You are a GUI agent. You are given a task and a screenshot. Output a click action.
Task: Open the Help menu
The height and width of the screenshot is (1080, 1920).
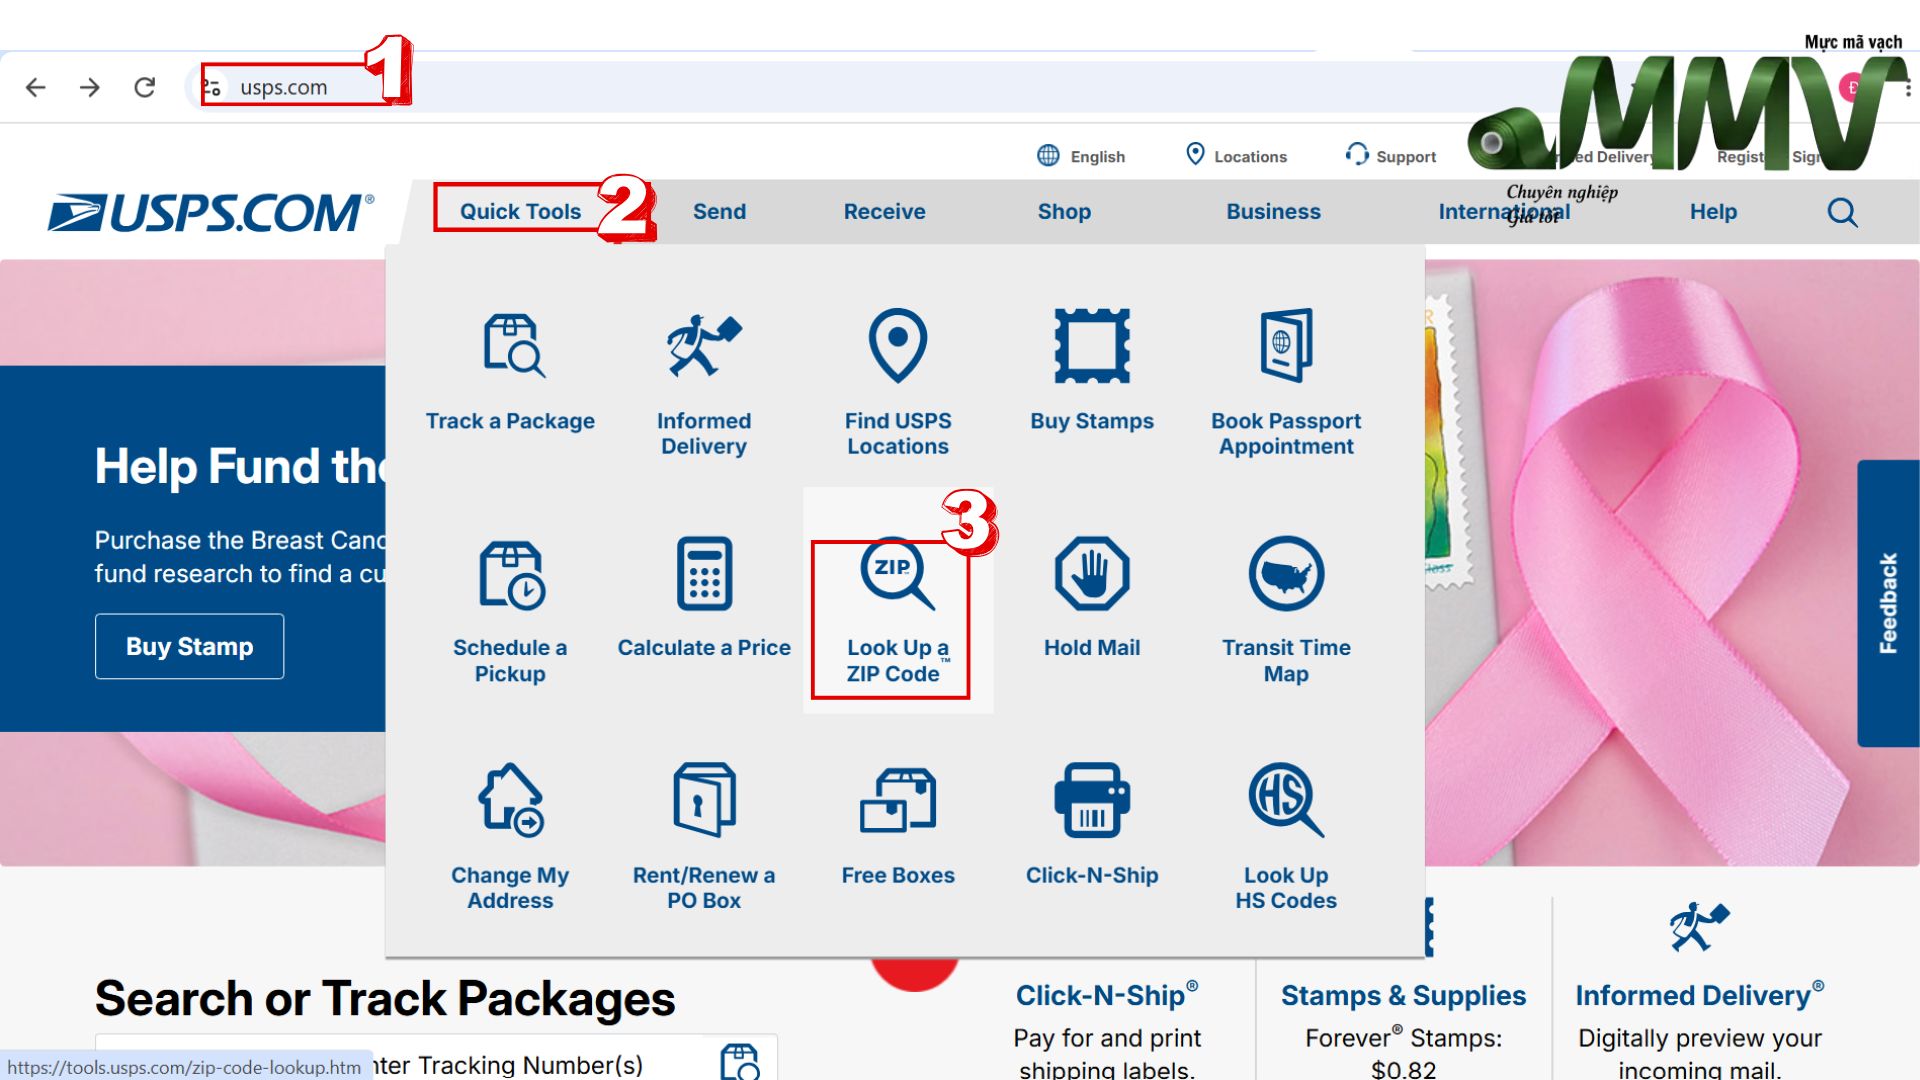click(1713, 211)
